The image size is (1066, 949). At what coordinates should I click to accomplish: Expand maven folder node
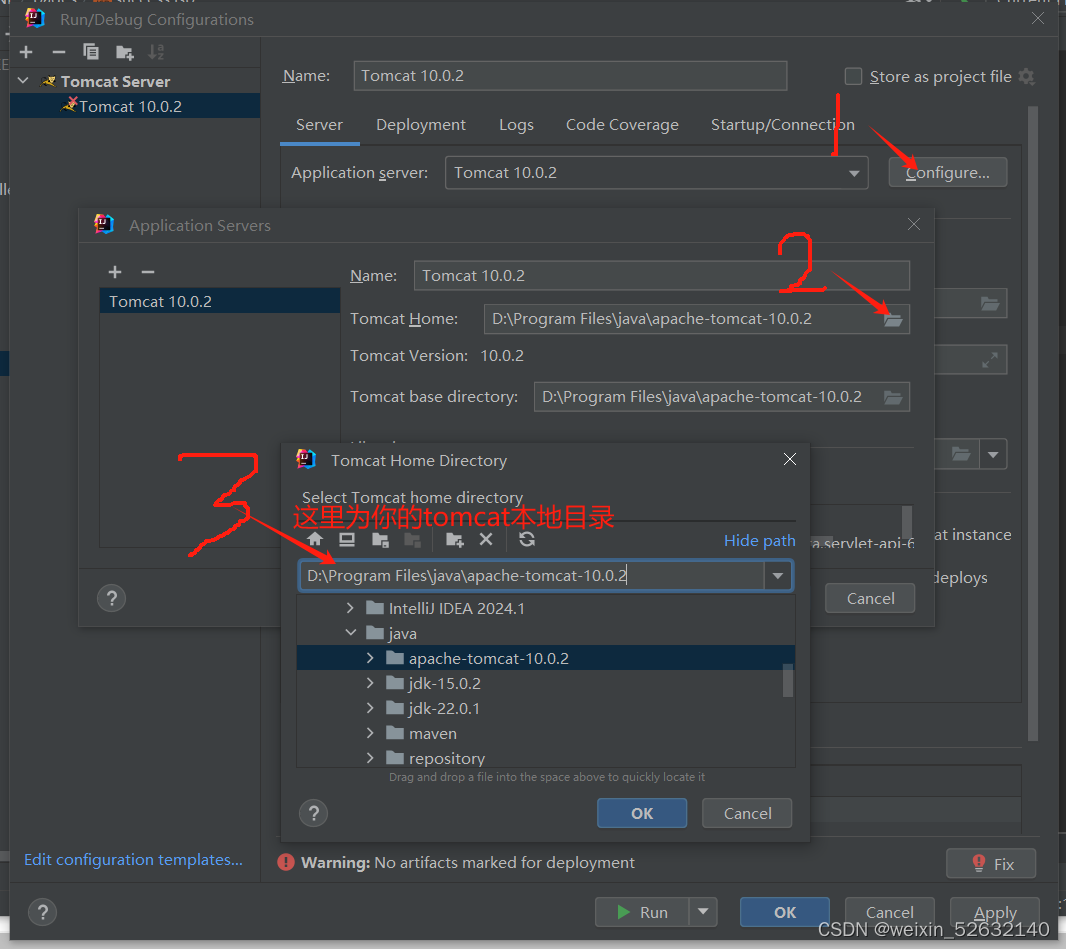370,733
